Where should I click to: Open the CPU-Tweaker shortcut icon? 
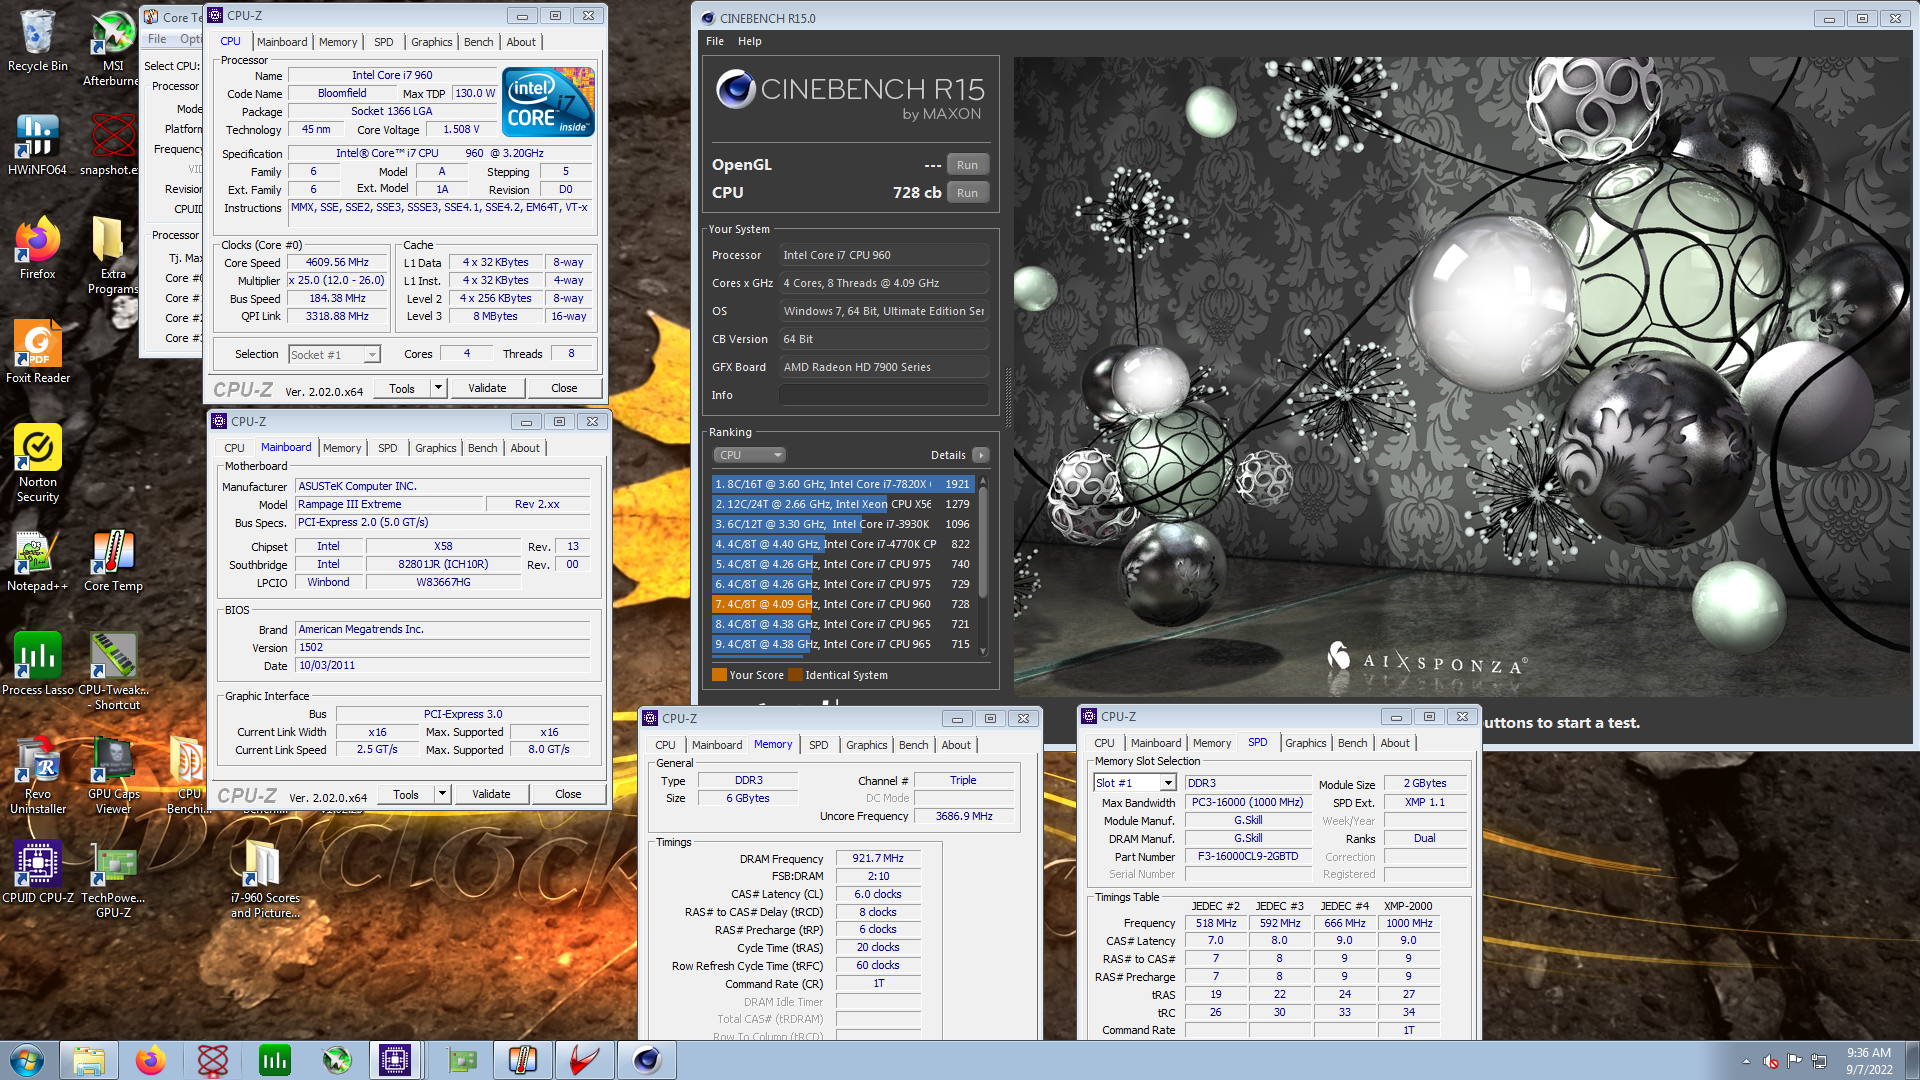pos(113,671)
